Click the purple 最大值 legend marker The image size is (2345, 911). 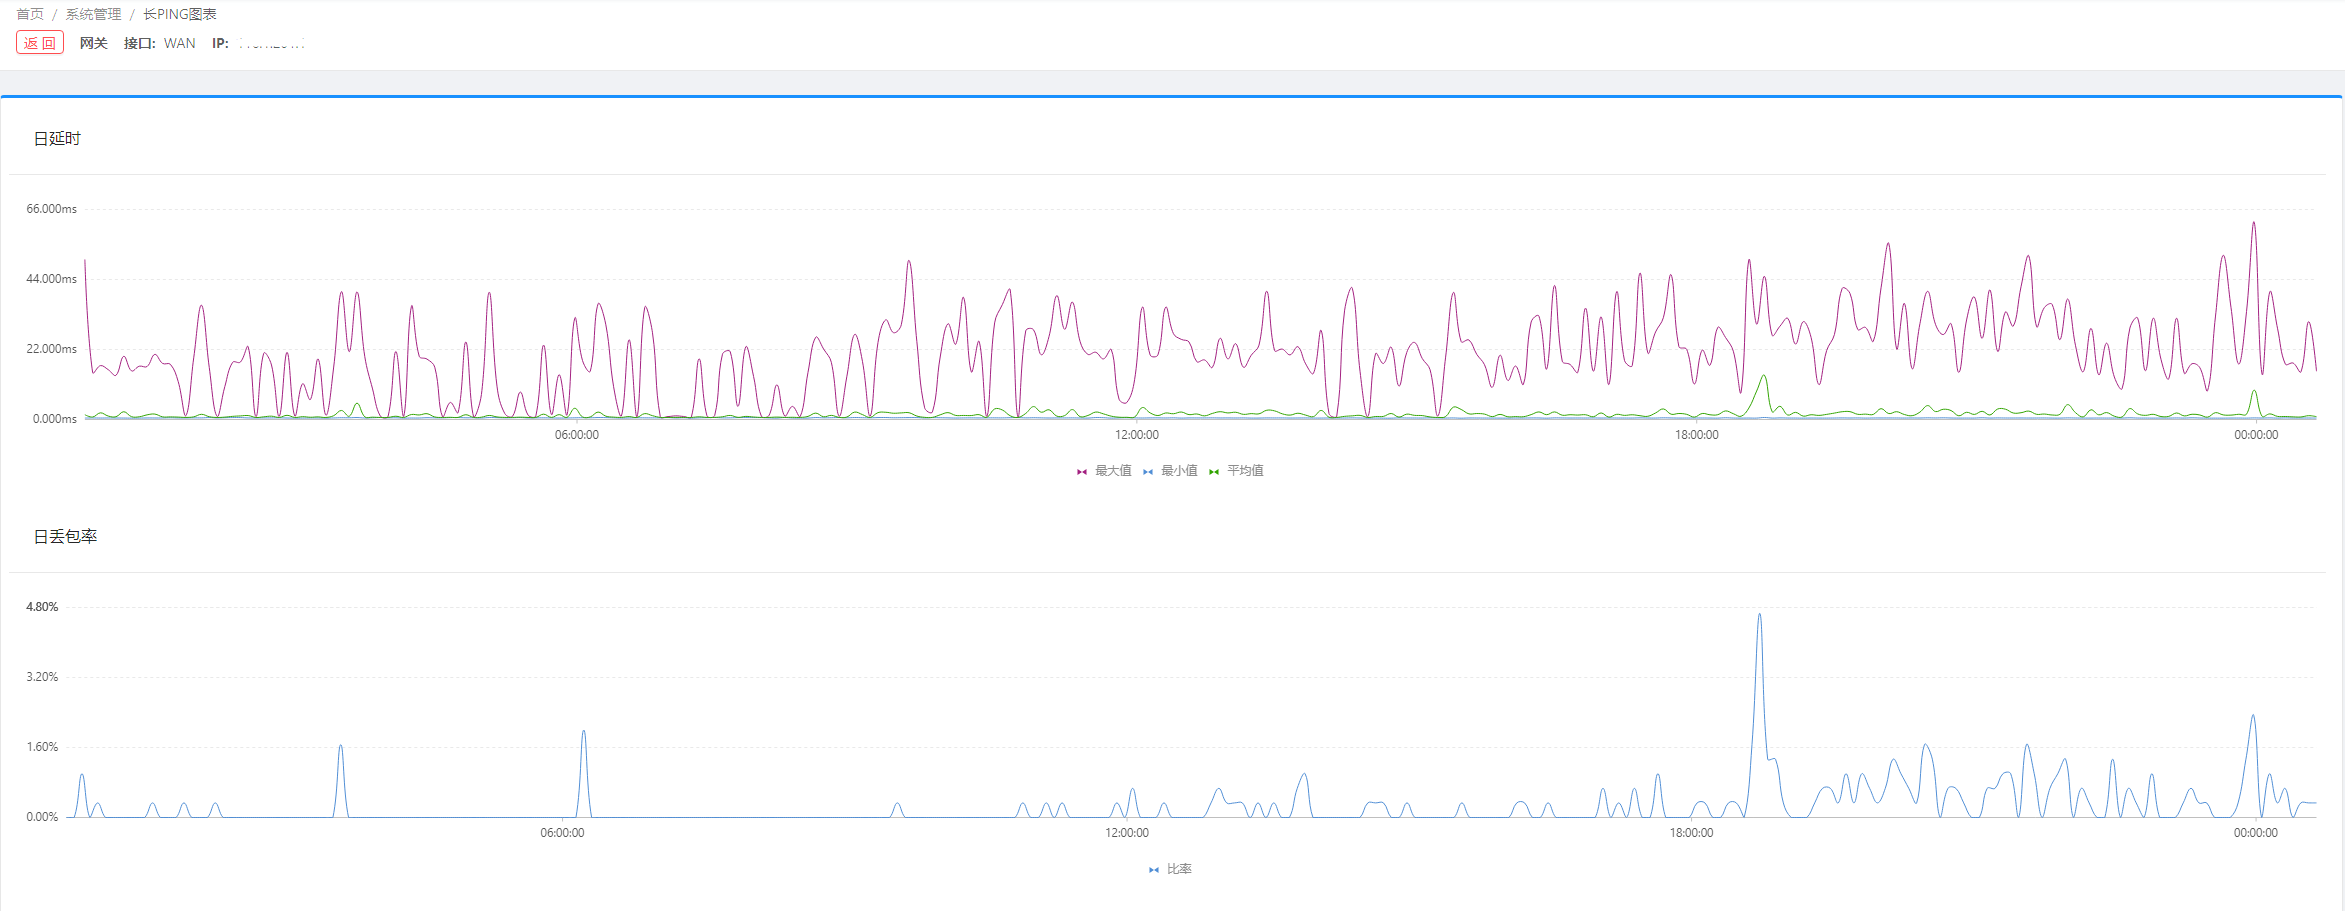click(x=1081, y=471)
